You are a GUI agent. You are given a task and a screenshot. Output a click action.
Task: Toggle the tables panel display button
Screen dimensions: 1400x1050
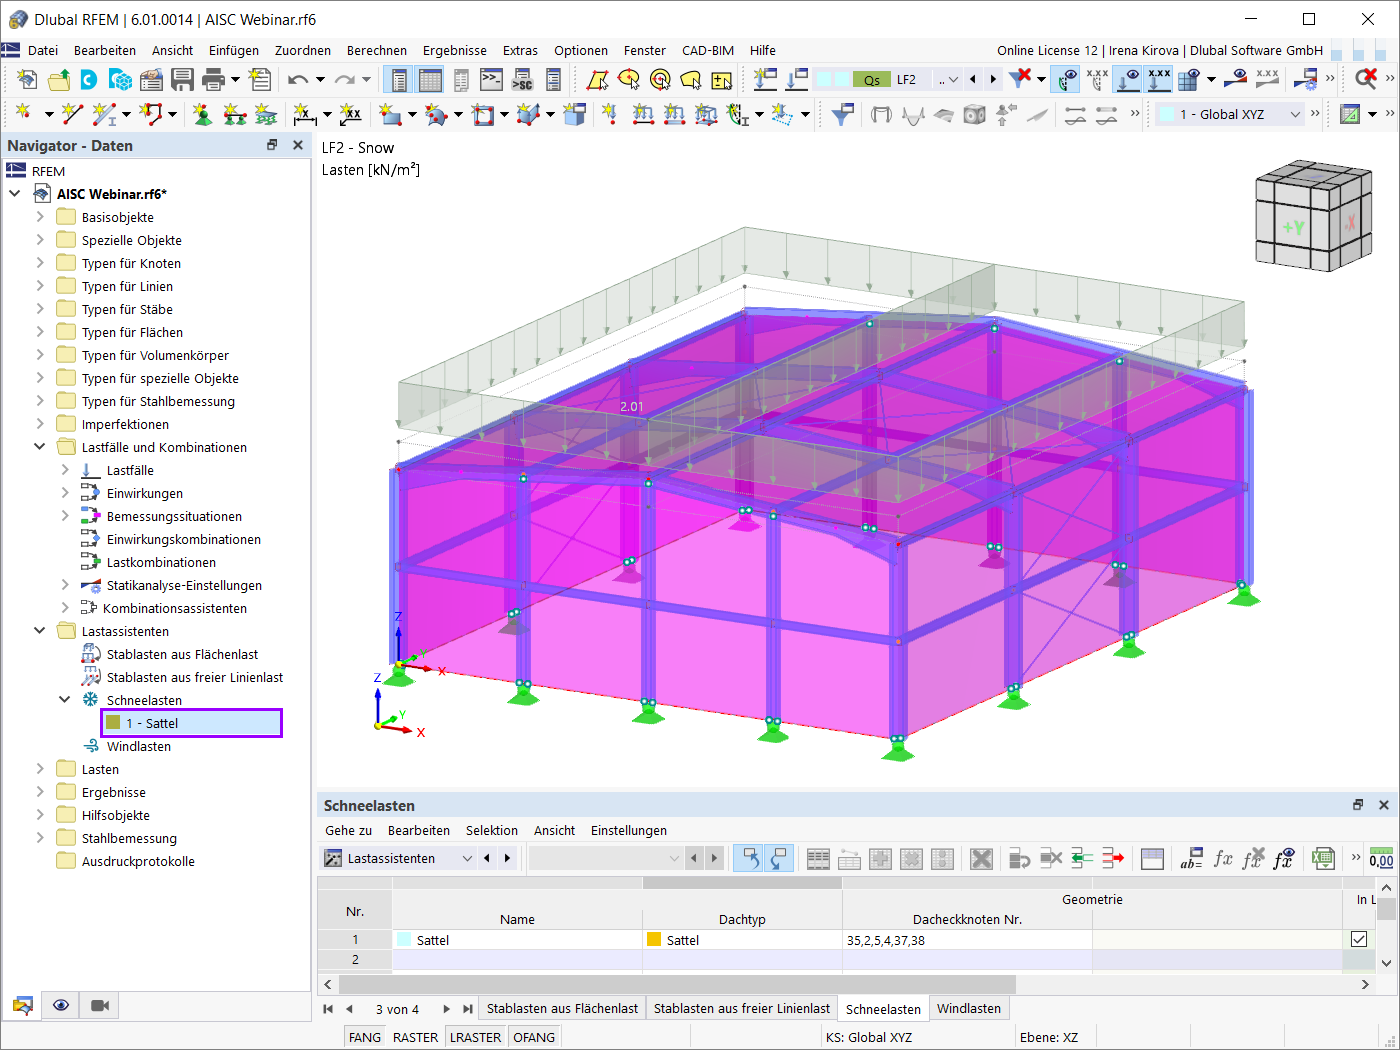pos(431,80)
